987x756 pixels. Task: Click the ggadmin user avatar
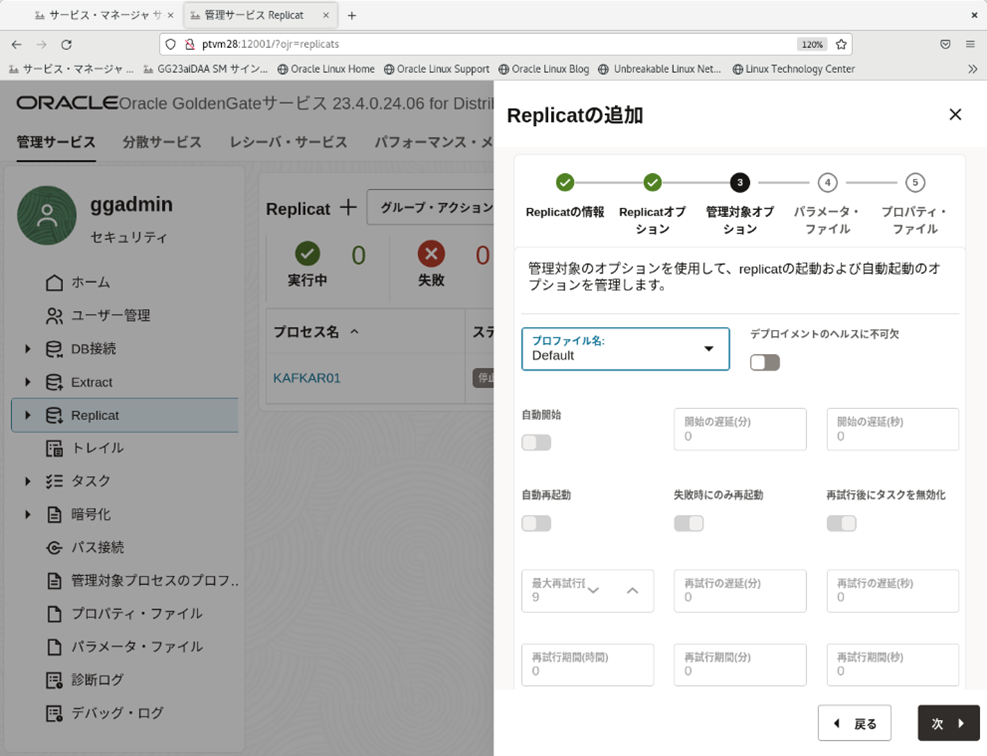click(47, 215)
